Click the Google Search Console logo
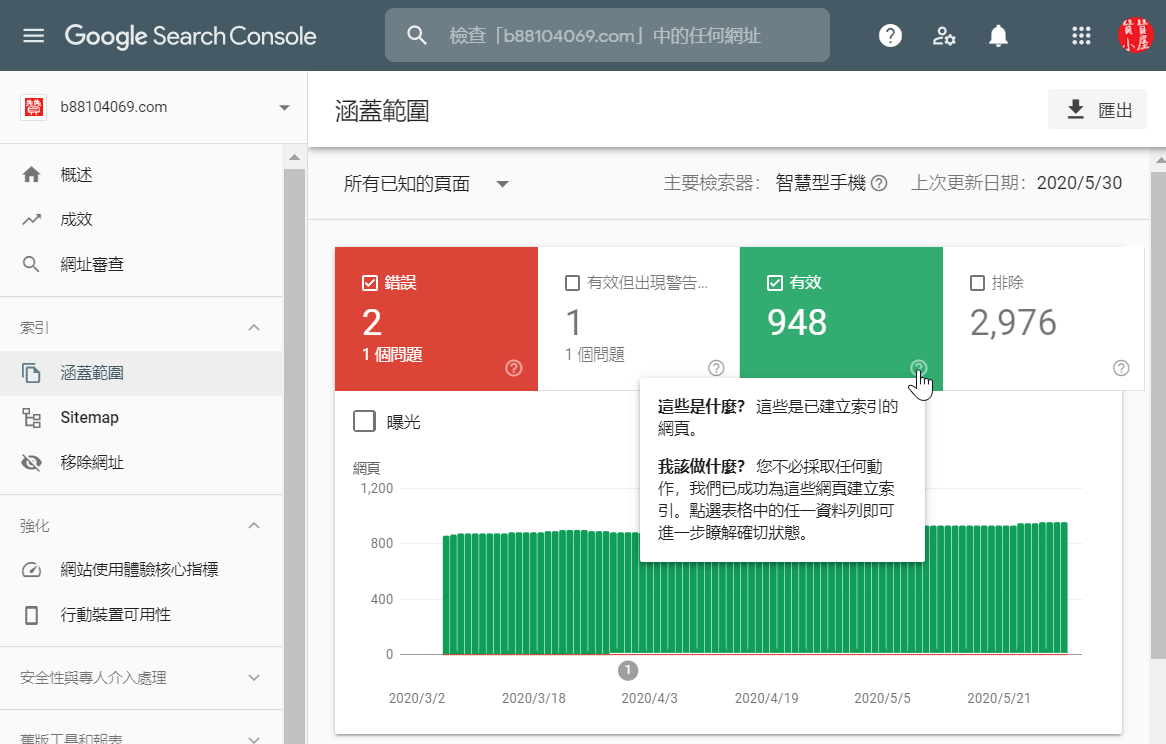 pos(190,36)
